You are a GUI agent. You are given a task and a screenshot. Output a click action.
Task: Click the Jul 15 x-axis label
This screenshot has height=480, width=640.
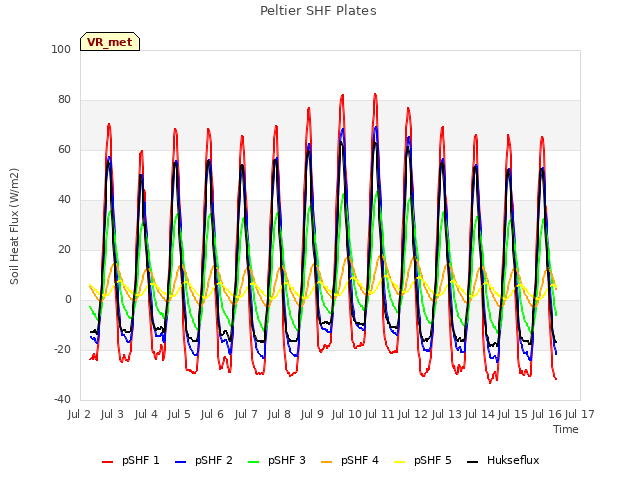[x=513, y=415]
